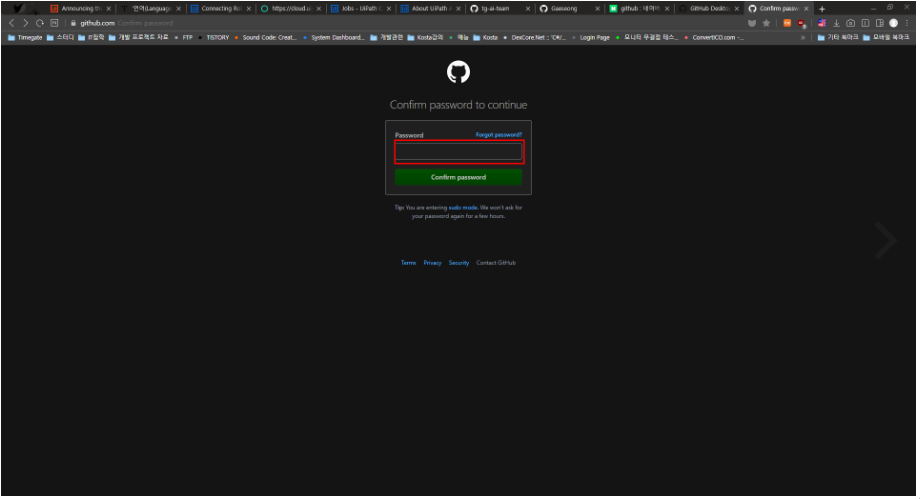The image size is (920, 499).
Task: Open the TISTORY bookmark
Action: click(214, 38)
